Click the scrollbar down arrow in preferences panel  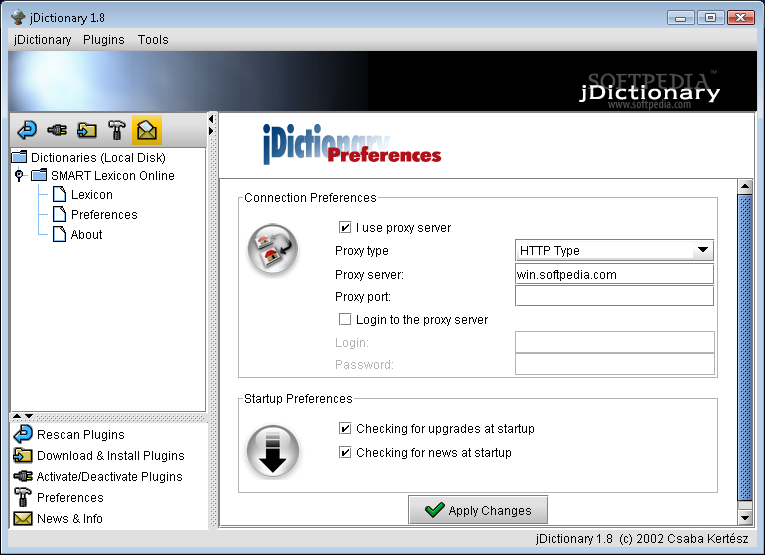tap(745, 517)
